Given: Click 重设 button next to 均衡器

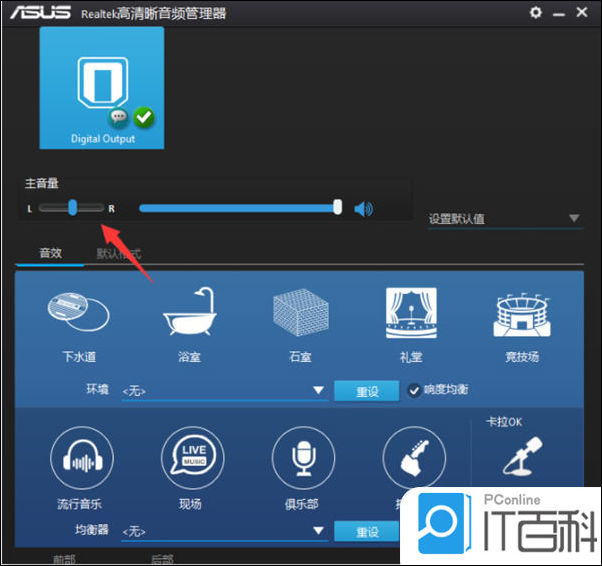Looking at the screenshot, I should coord(367,532).
